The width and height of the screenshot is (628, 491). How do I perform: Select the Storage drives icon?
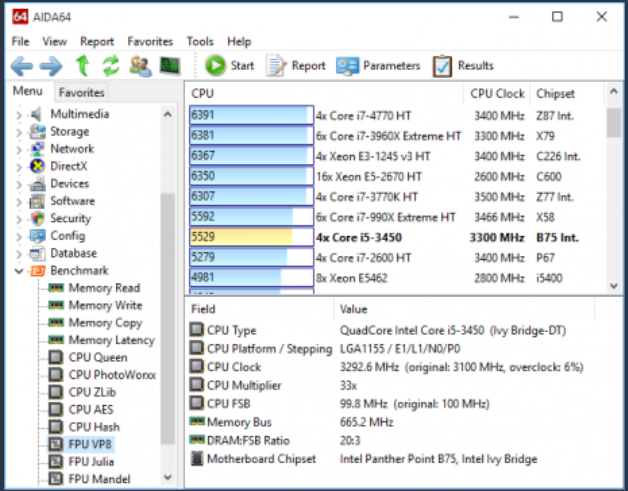click(37, 131)
